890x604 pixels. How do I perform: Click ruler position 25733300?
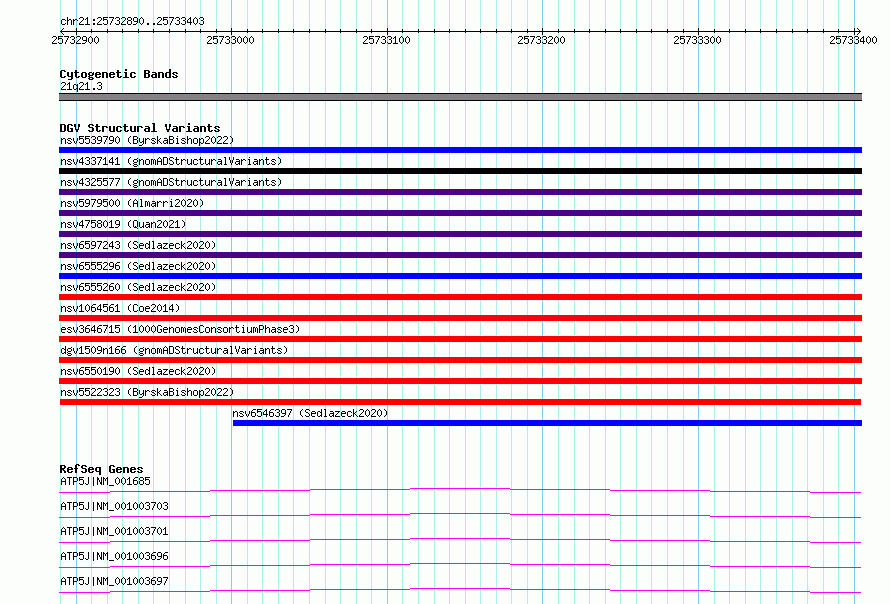click(697, 40)
